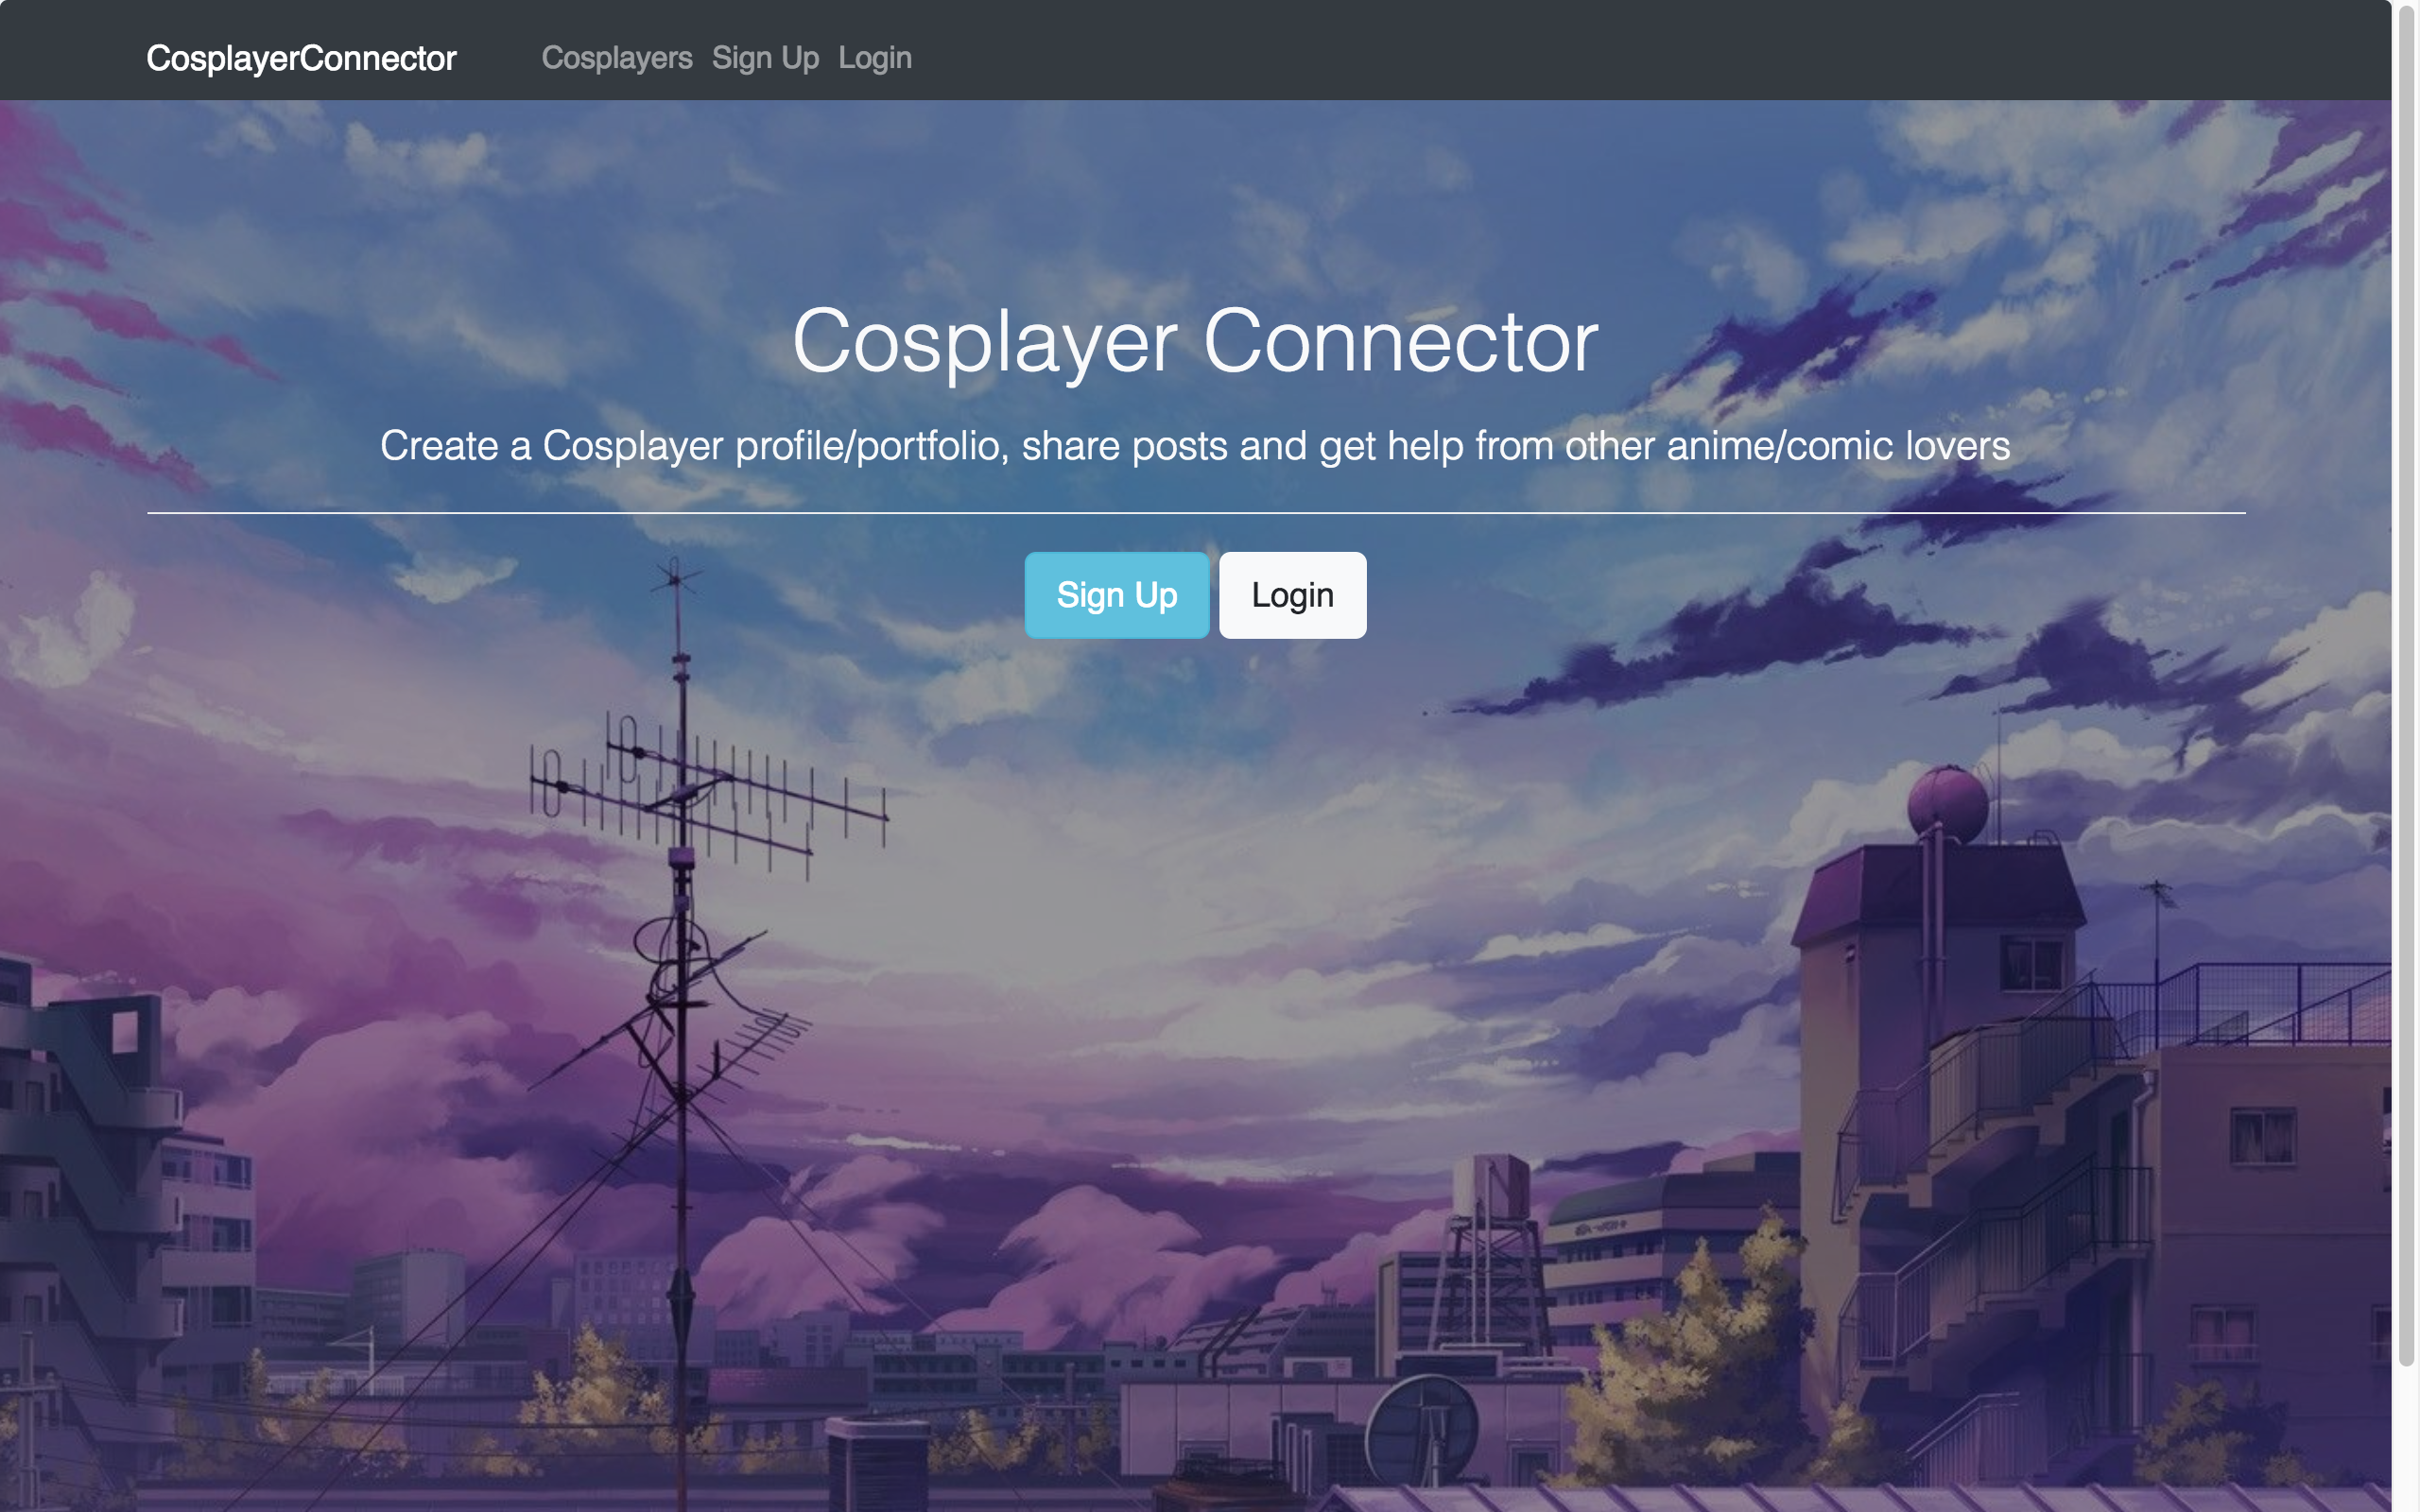Open the Cosplayers page from navbar
2420x1512 pixels.
pyautogui.click(x=617, y=58)
